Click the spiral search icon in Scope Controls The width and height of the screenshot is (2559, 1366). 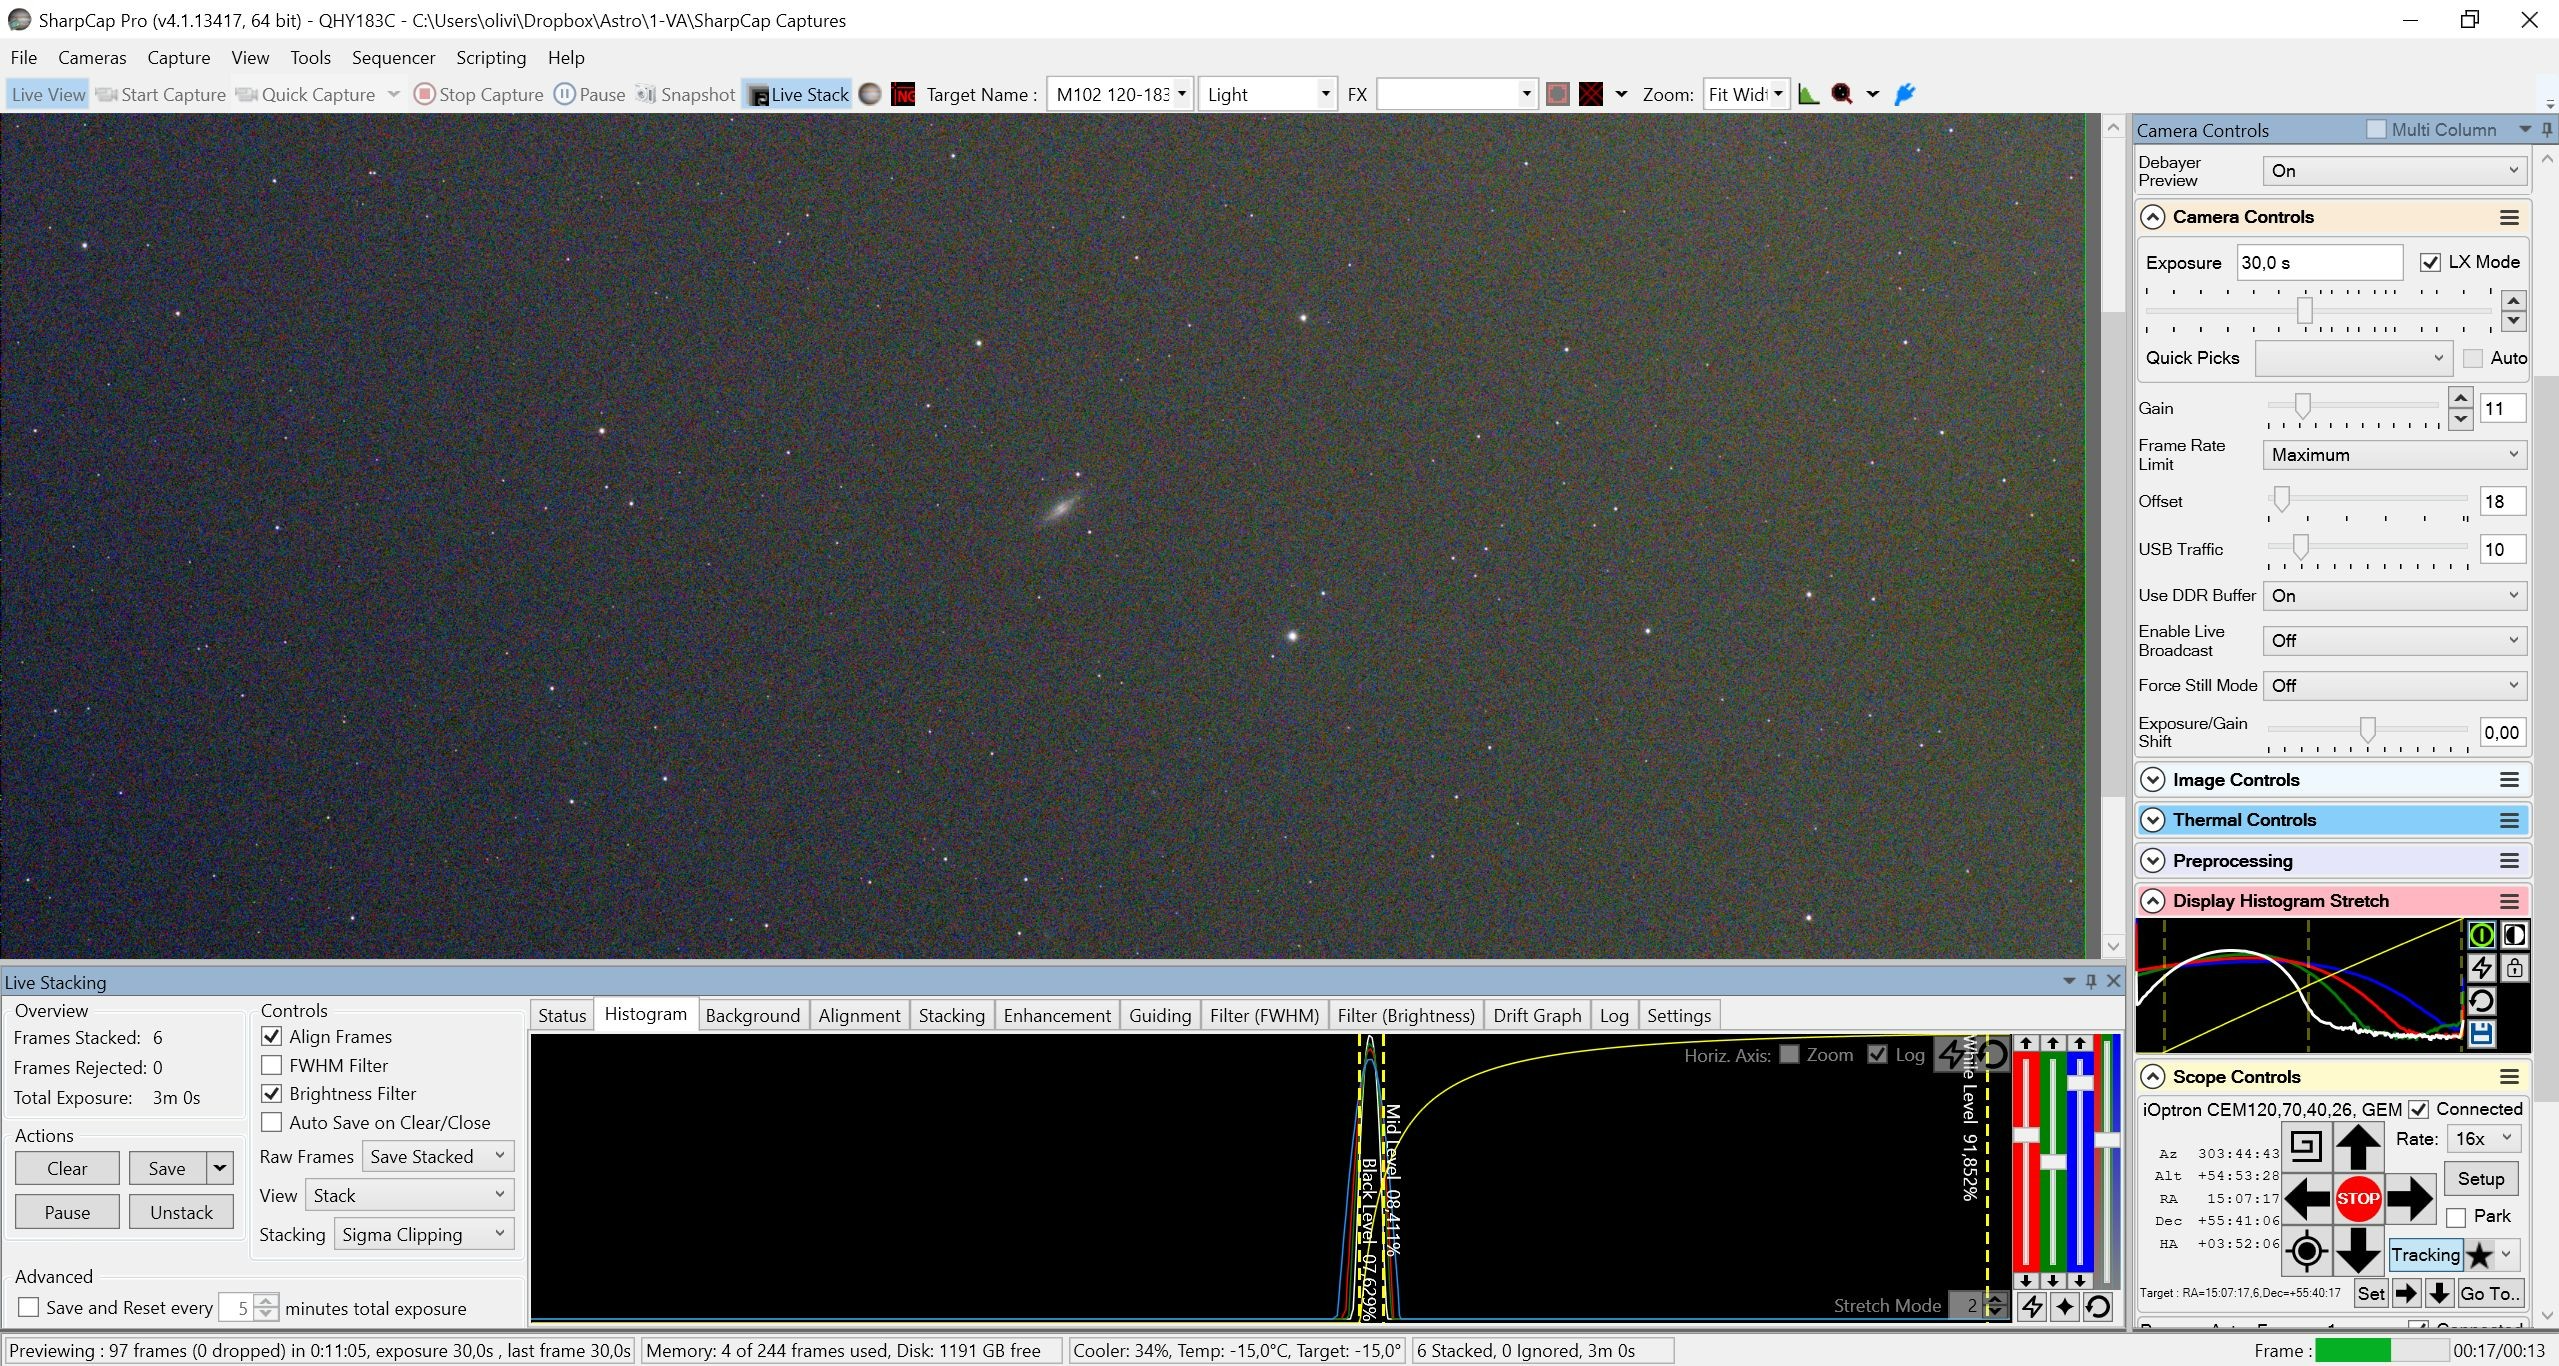(2306, 1146)
